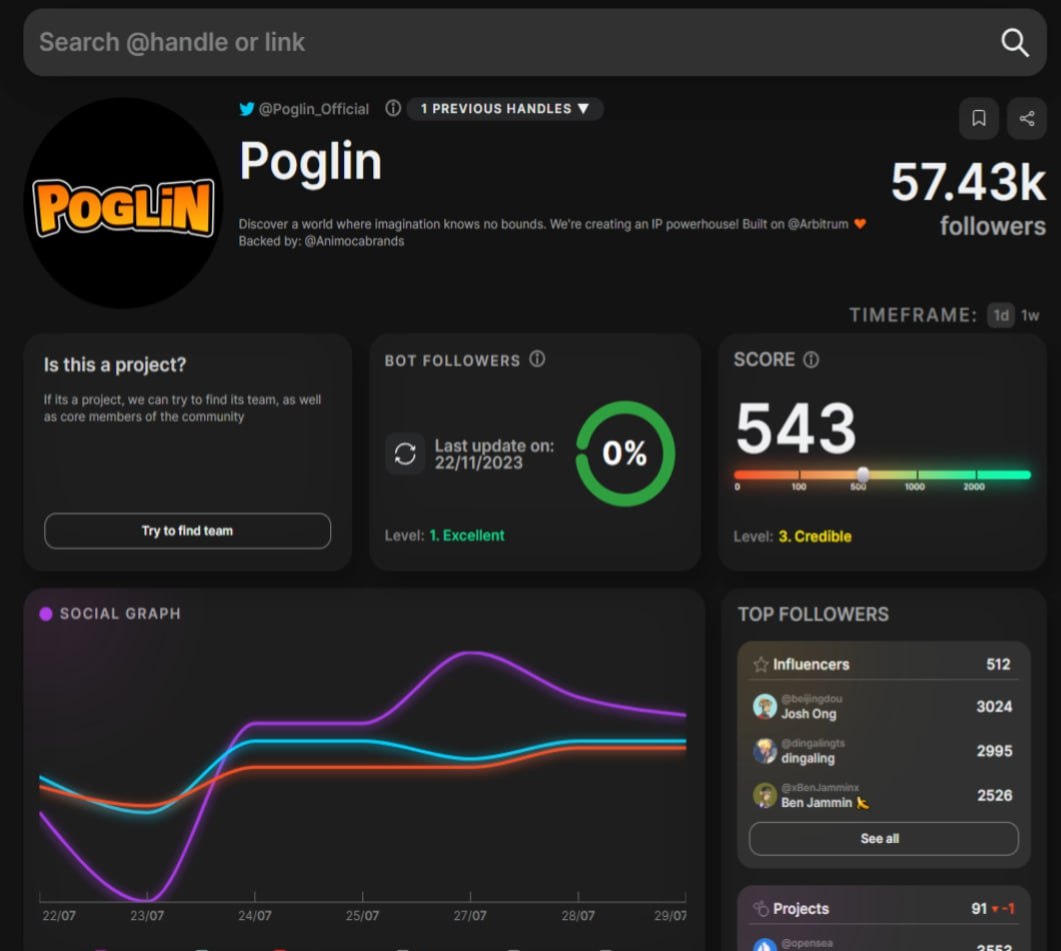Image resolution: width=1061 pixels, height=951 pixels.
Task: Click Josh Ong's avatar
Action: (x=765, y=707)
